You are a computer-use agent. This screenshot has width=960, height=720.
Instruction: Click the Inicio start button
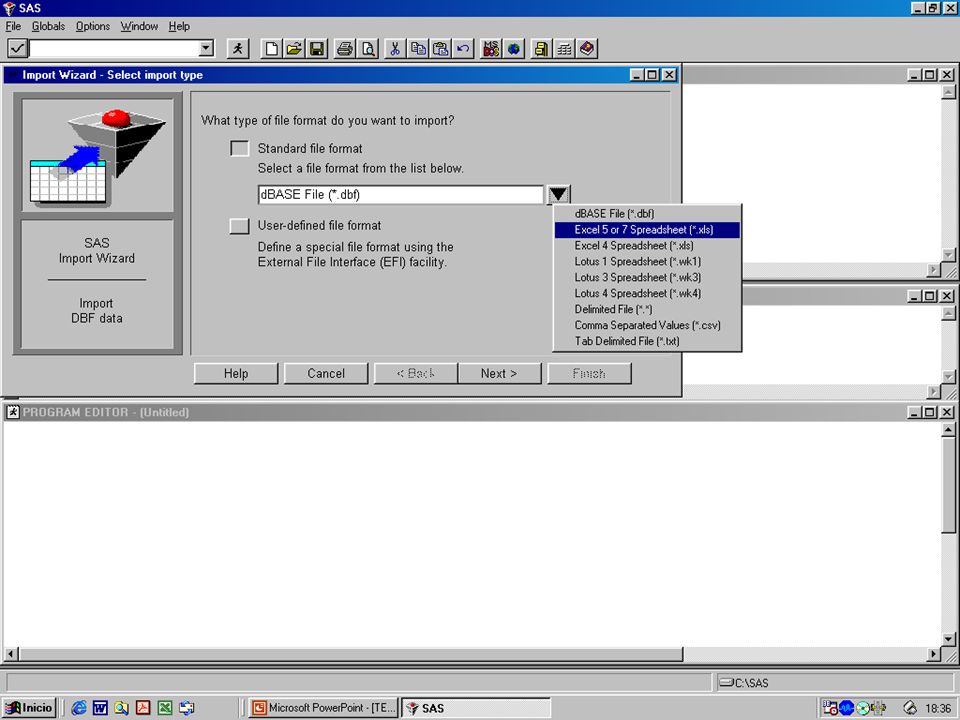(29, 708)
